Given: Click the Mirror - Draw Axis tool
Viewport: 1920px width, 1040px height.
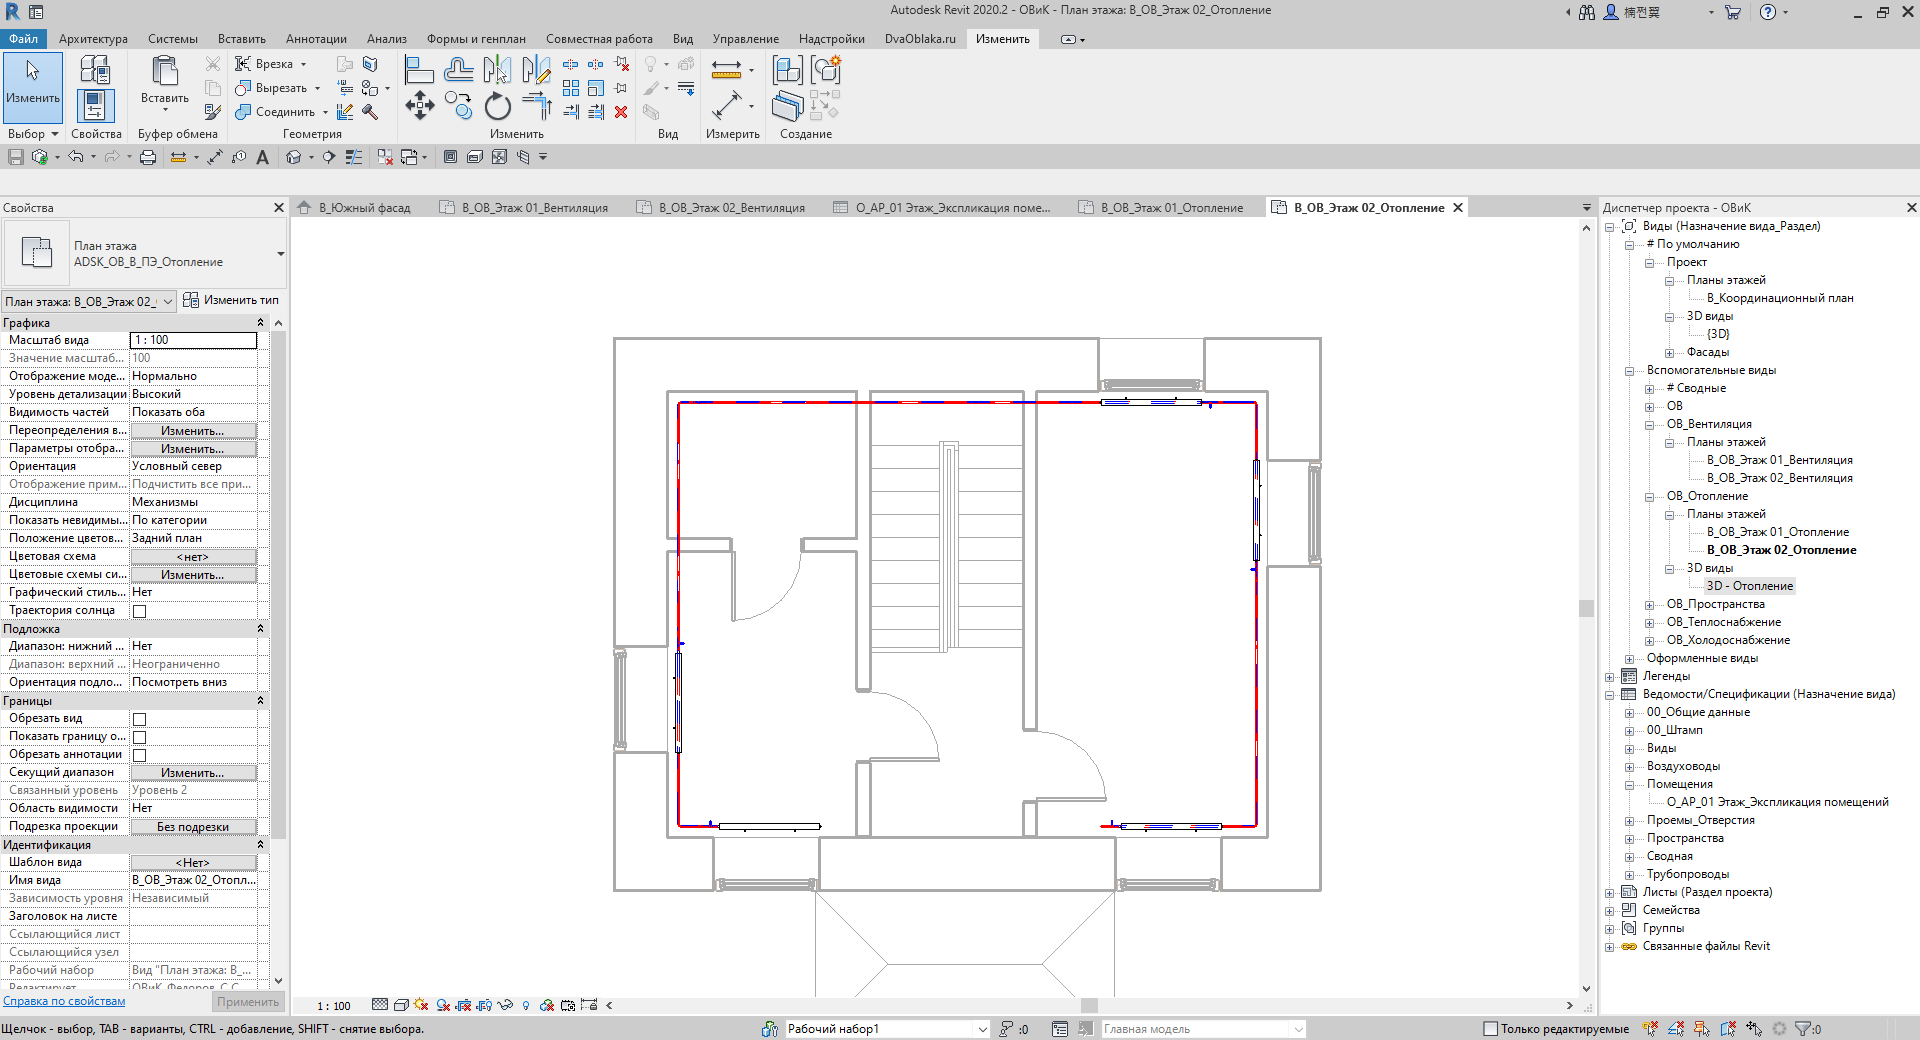Looking at the screenshot, I should [x=536, y=69].
